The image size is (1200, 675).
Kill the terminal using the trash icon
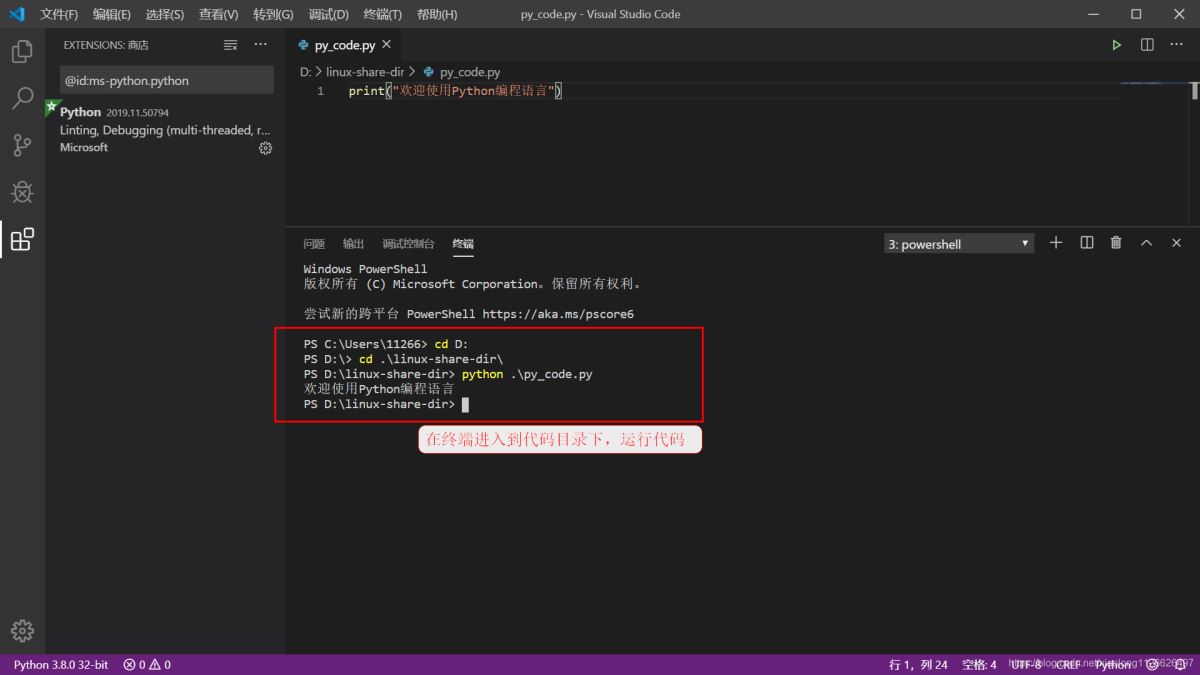(1116, 242)
